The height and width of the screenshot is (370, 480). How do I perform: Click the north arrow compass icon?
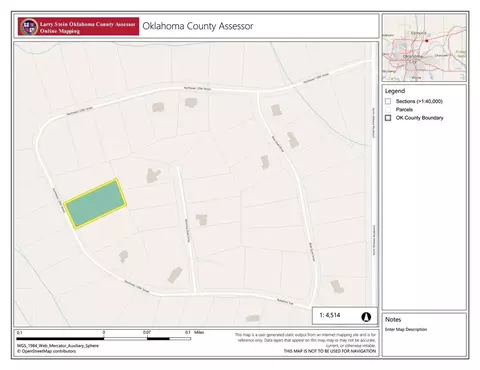click(366, 316)
